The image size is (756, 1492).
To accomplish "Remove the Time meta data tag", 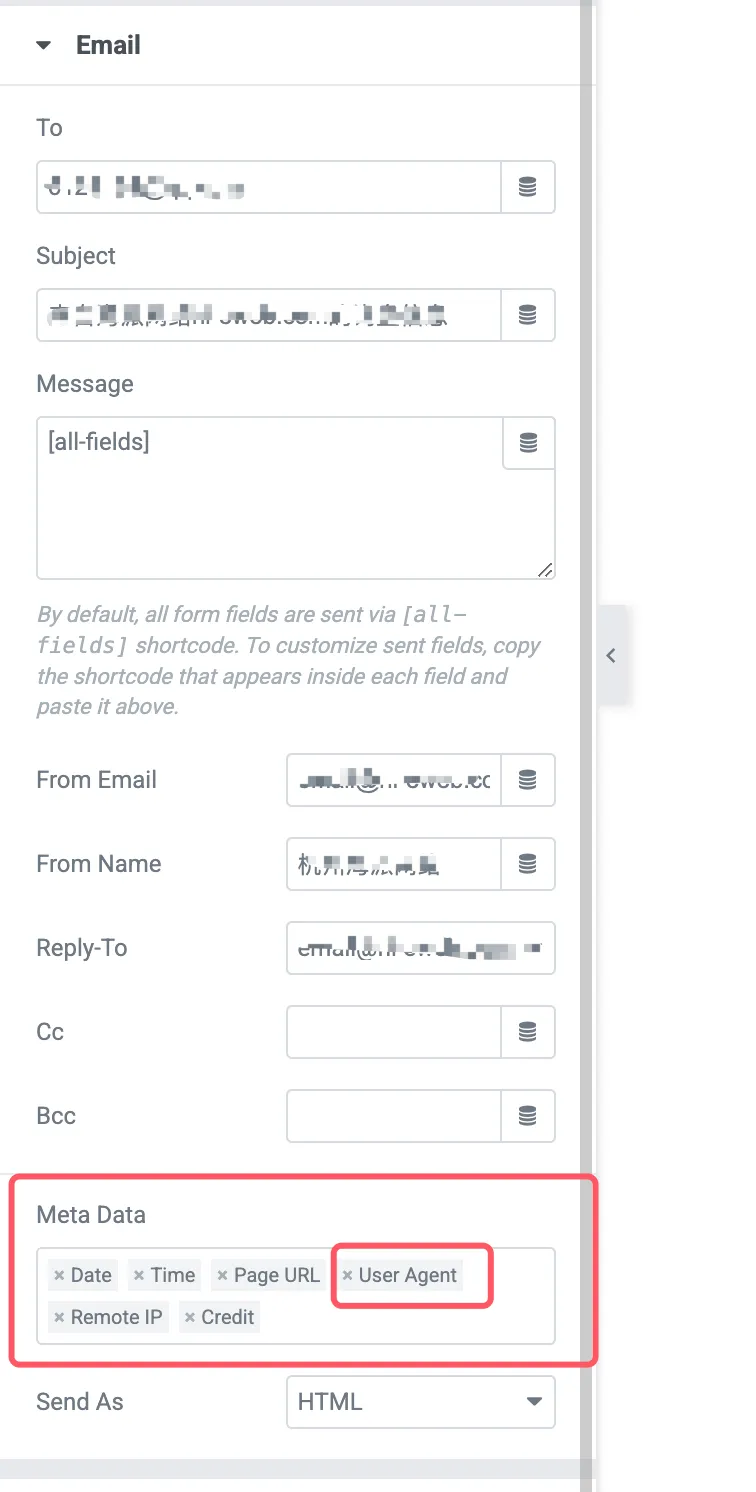I will coord(139,1276).
